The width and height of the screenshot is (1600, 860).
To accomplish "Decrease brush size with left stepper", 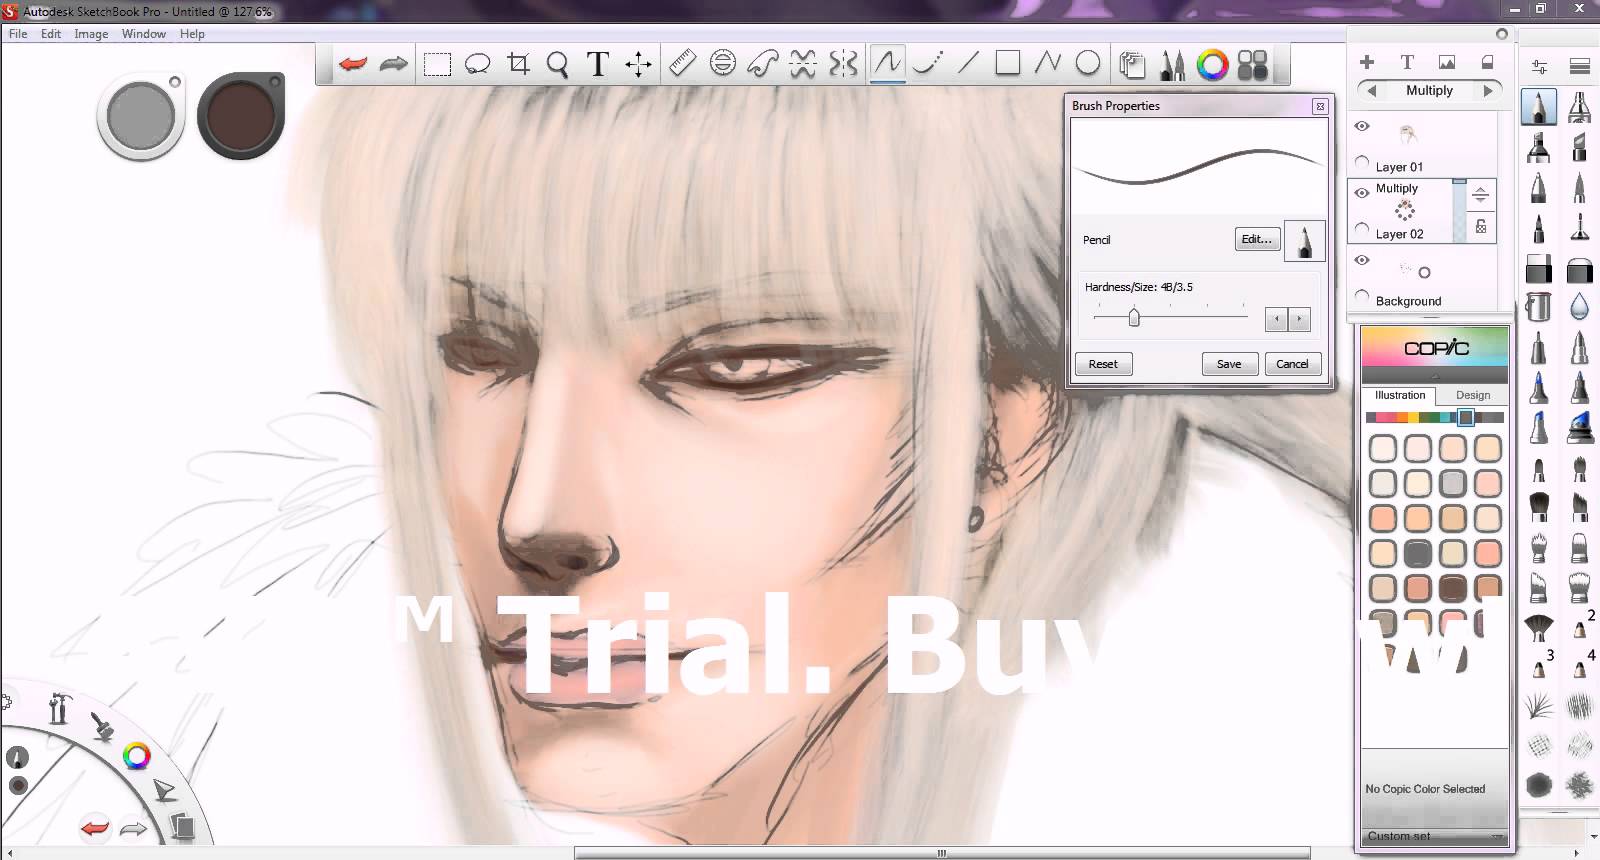I will point(1275,319).
